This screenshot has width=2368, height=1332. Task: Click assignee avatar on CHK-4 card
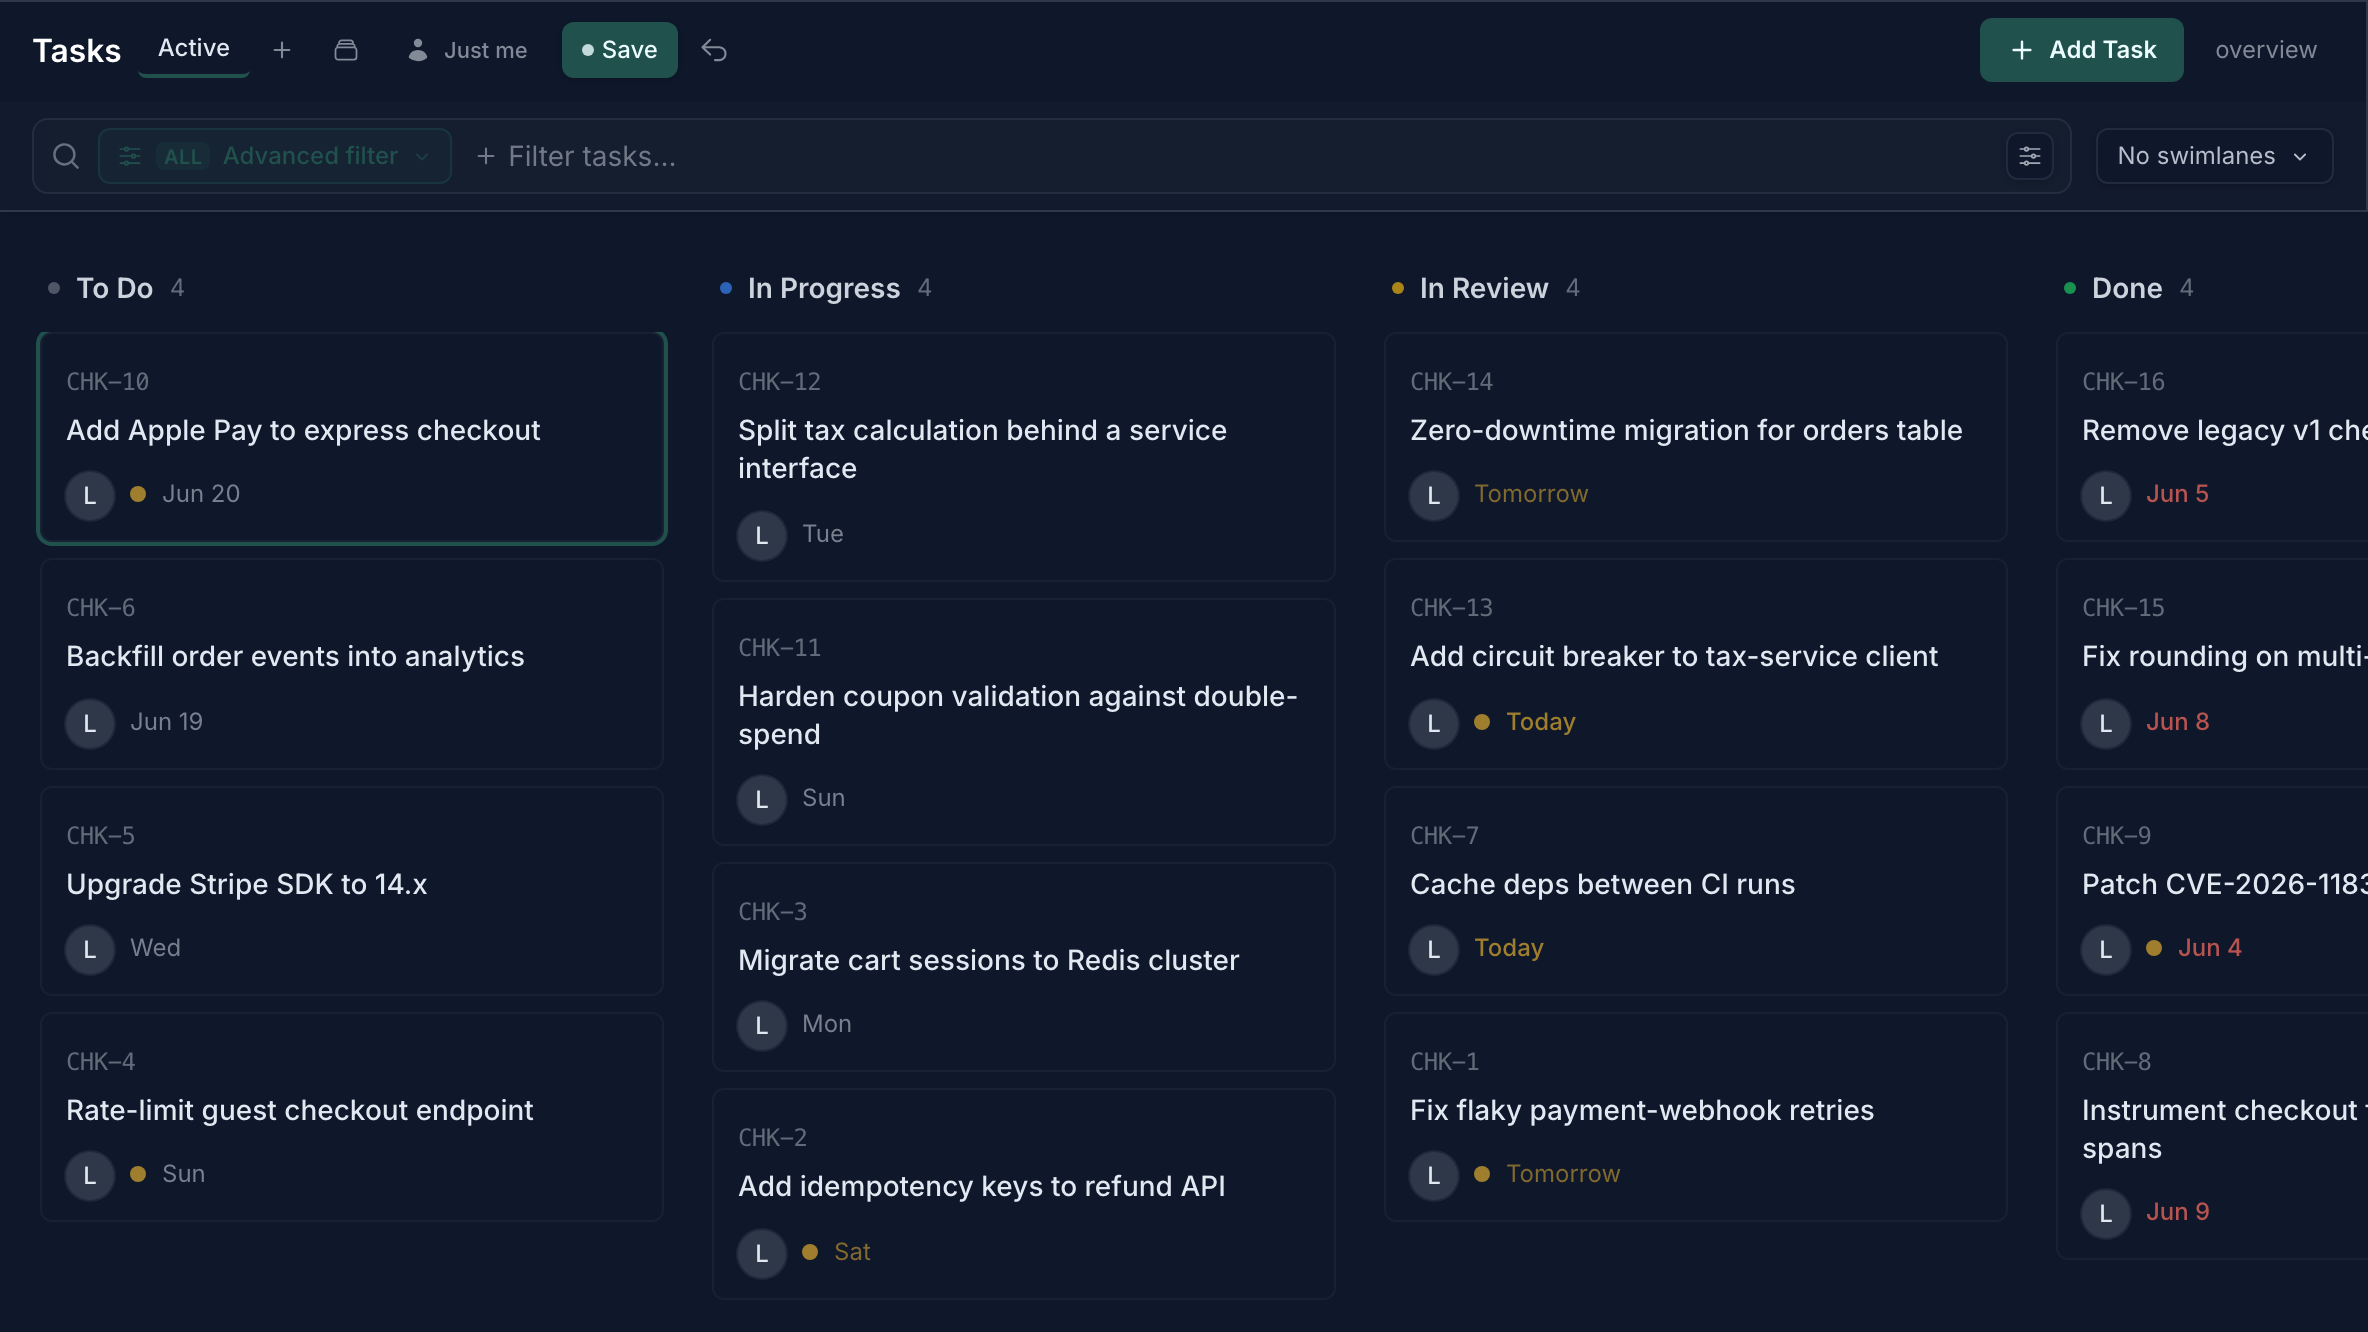(x=90, y=1175)
